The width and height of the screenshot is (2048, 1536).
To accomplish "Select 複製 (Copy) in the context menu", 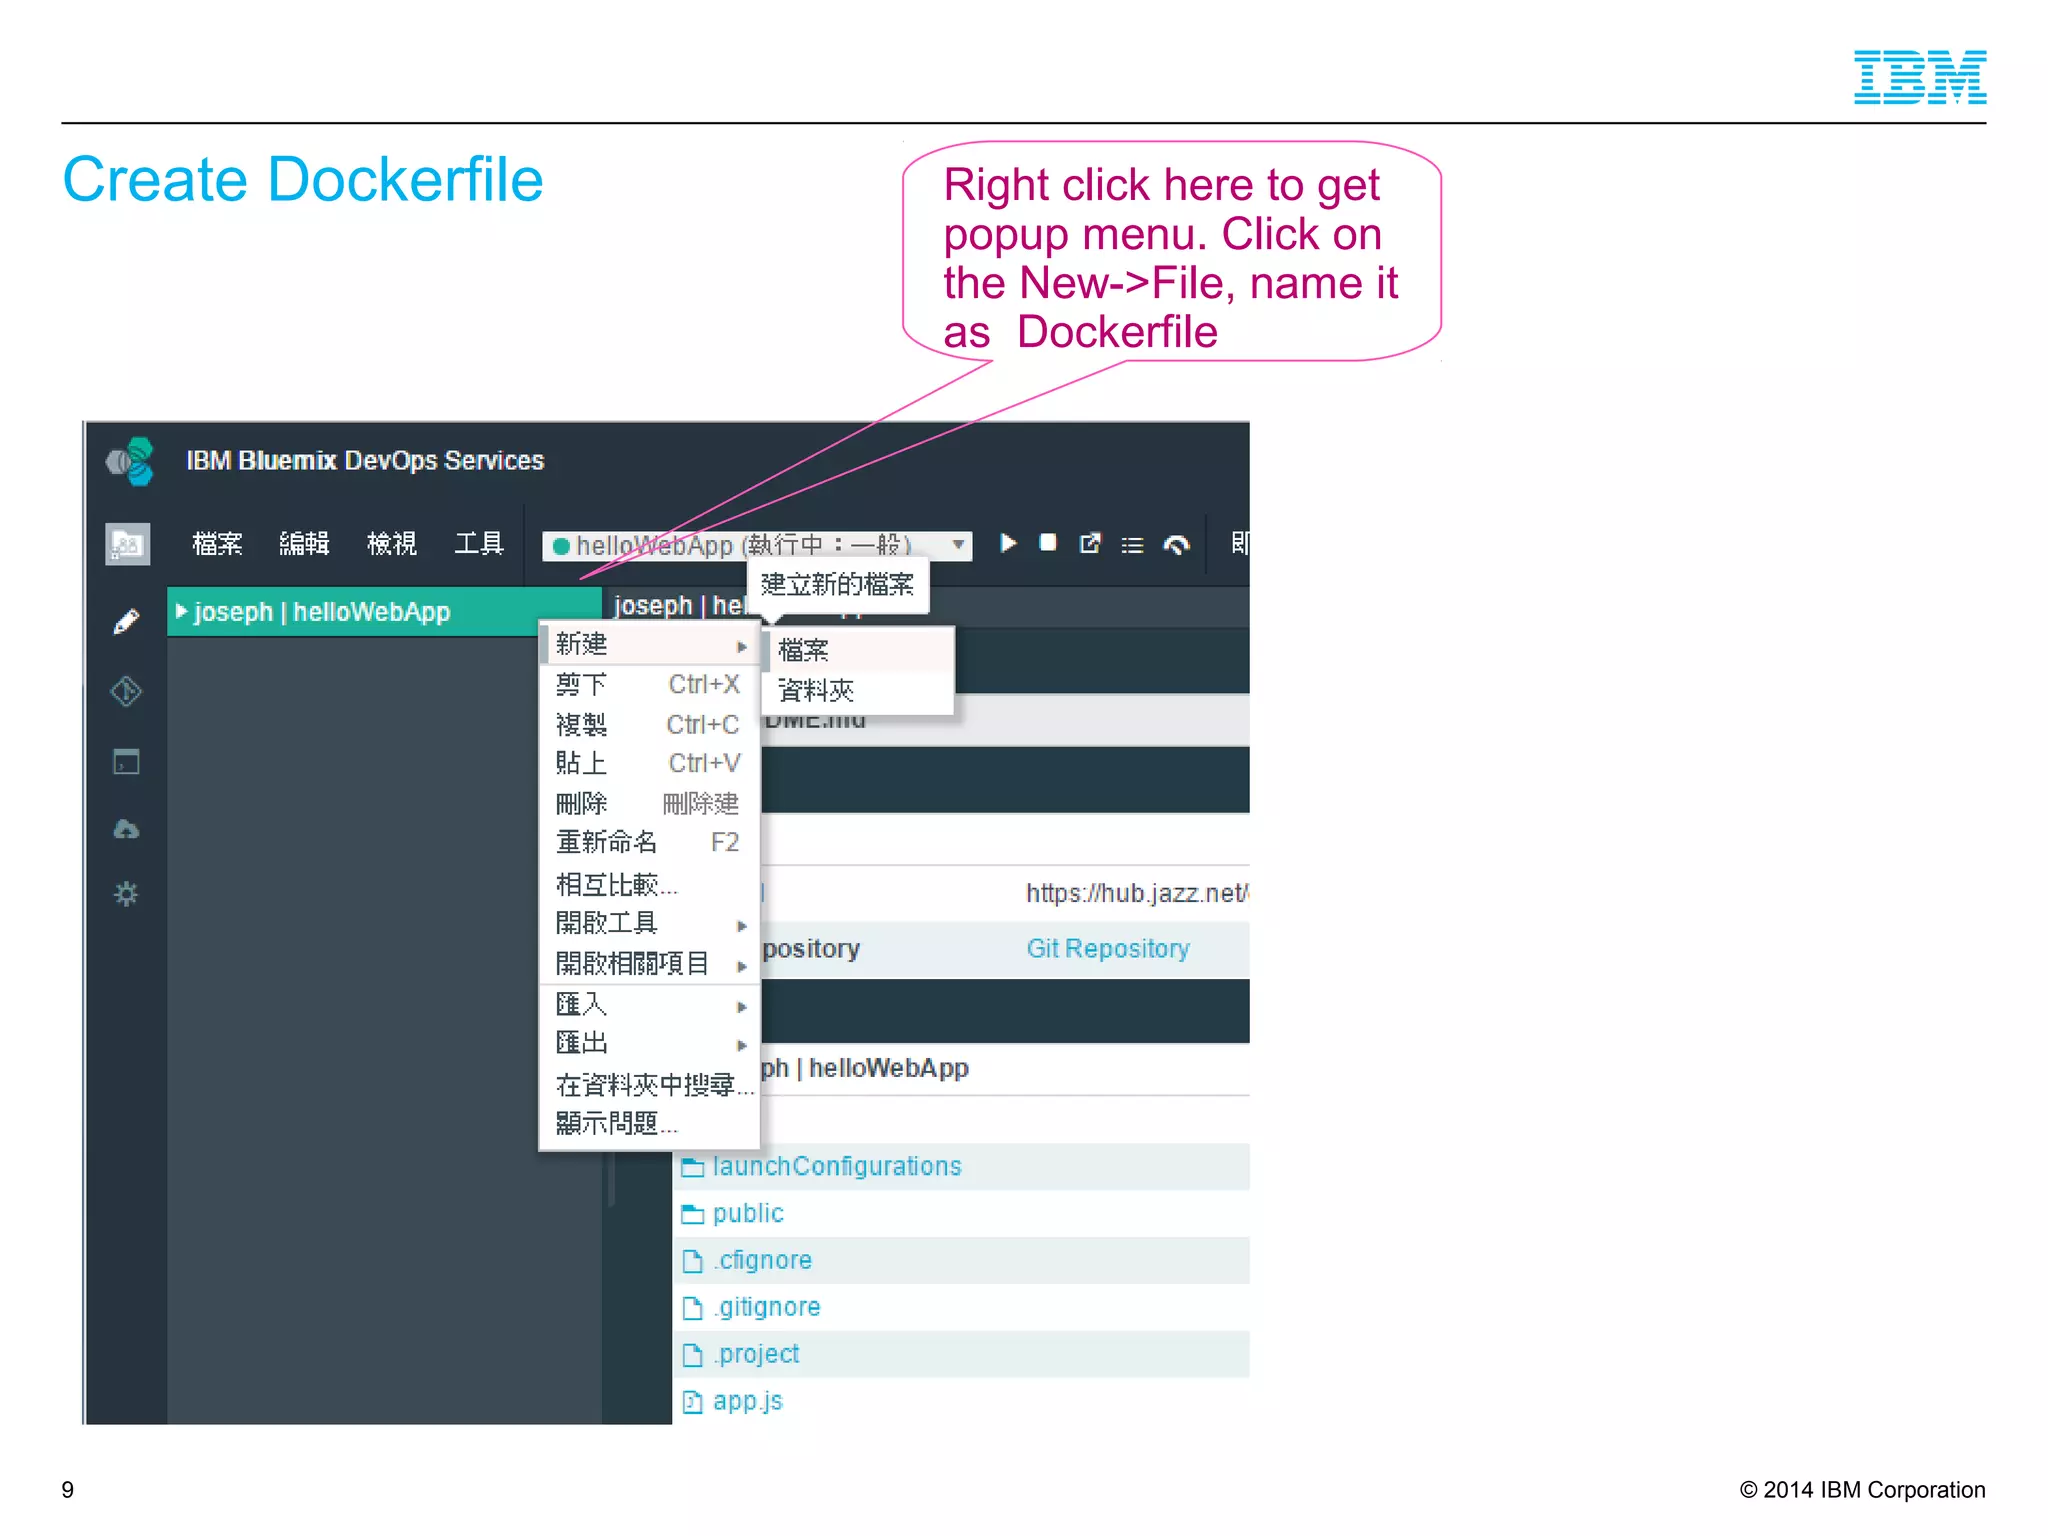I will point(651,725).
